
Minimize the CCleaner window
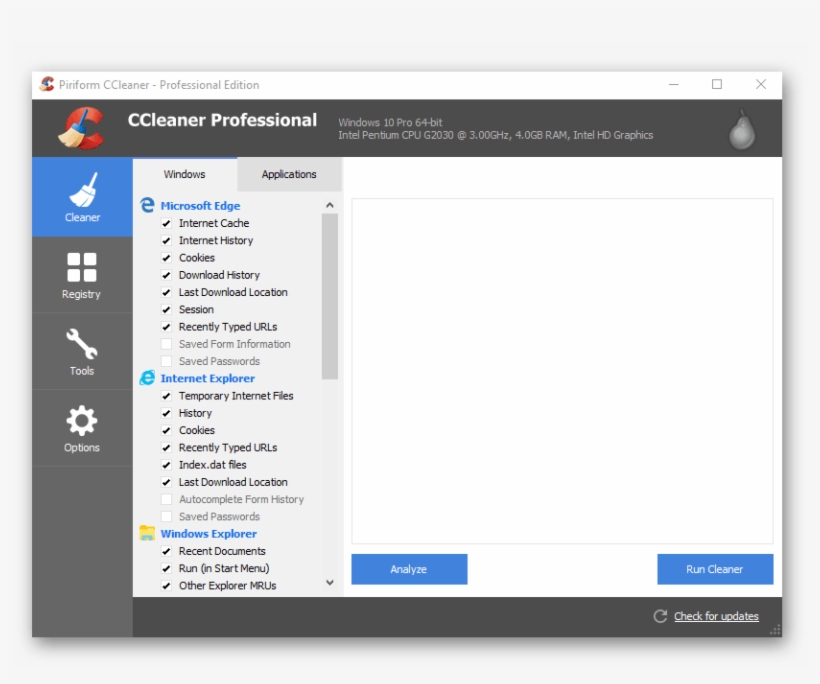pyautogui.click(x=674, y=84)
